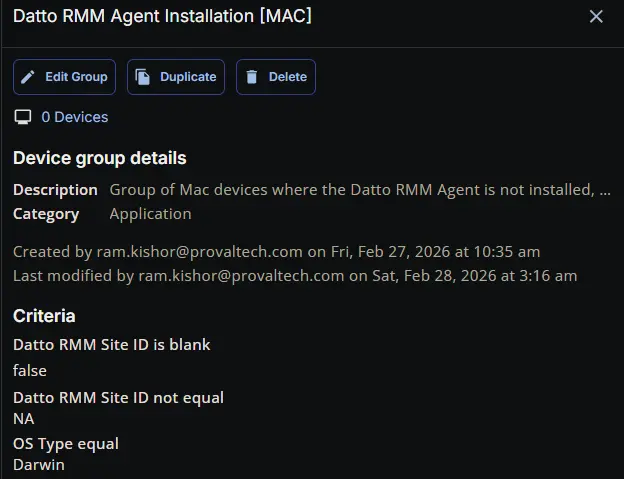624x479 pixels.
Task: Select the Datto RMM Site ID is blank criterion
Action: [111, 344]
